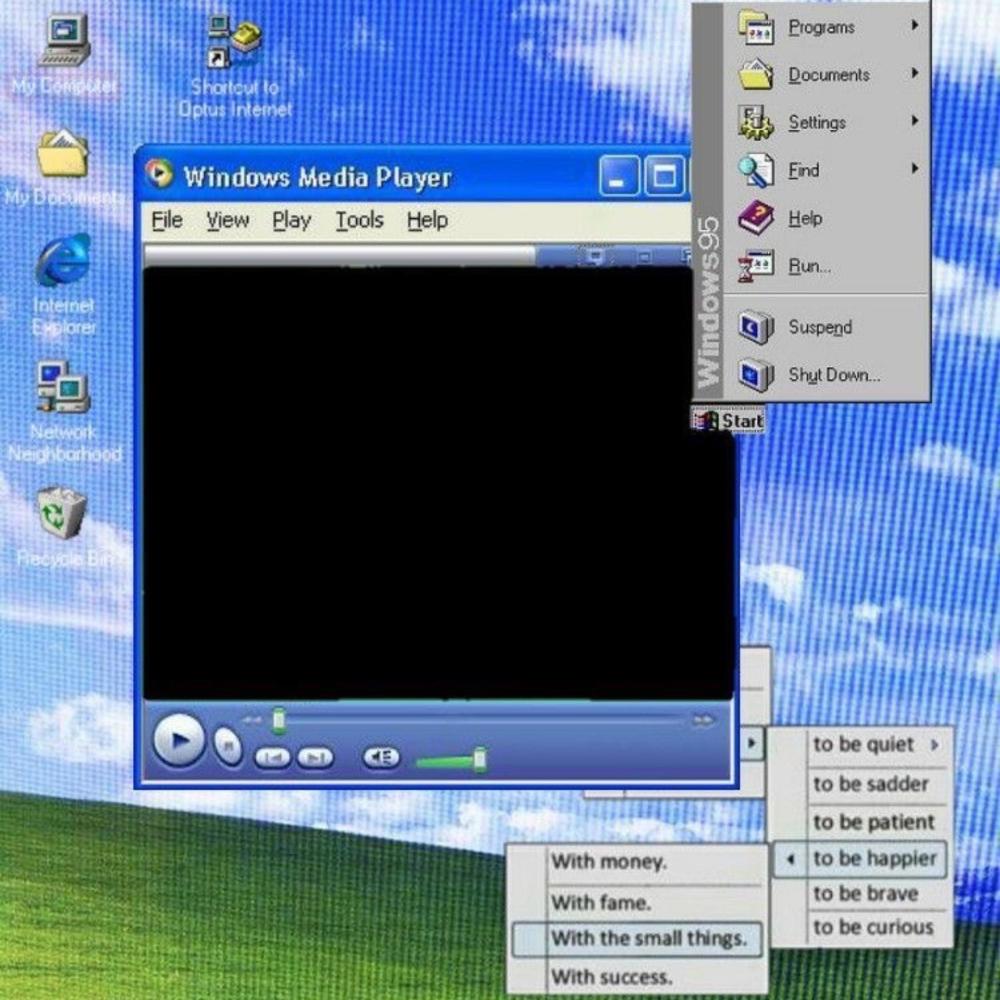Click the seek bar position handle

tap(279, 721)
